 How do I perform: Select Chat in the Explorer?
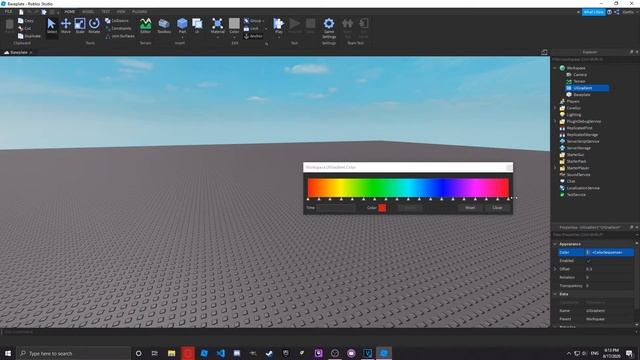click(567, 181)
